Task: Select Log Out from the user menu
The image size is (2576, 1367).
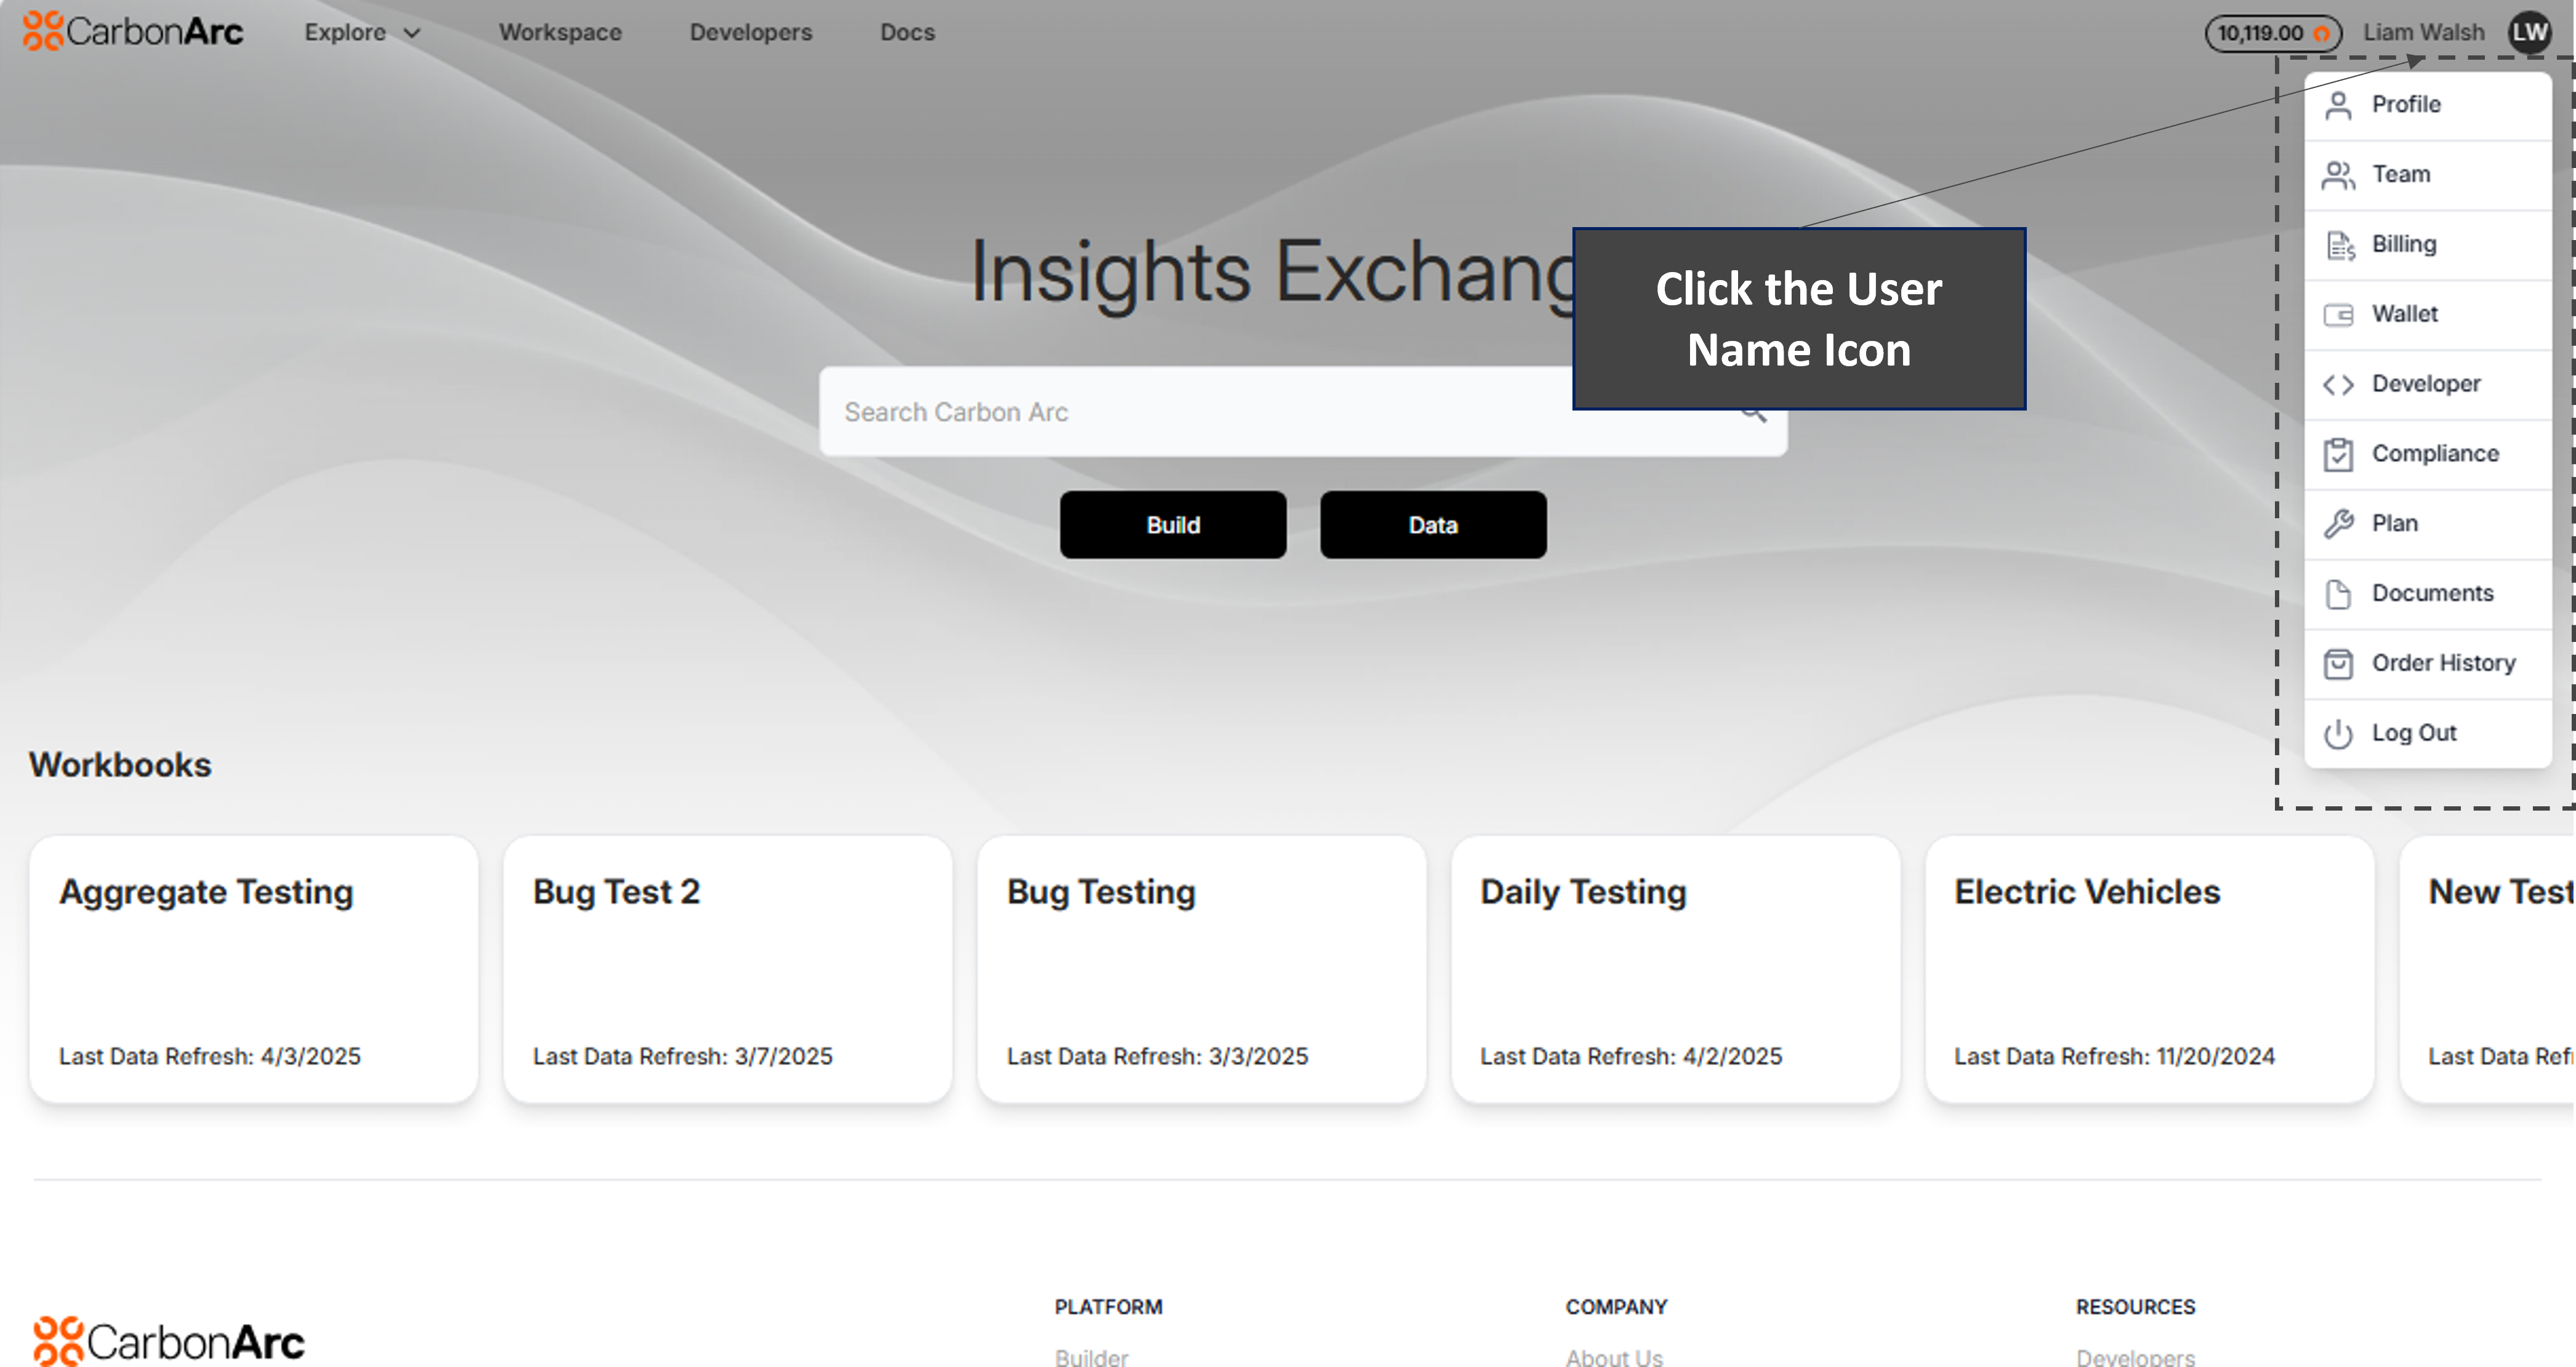Action: point(2428,734)
